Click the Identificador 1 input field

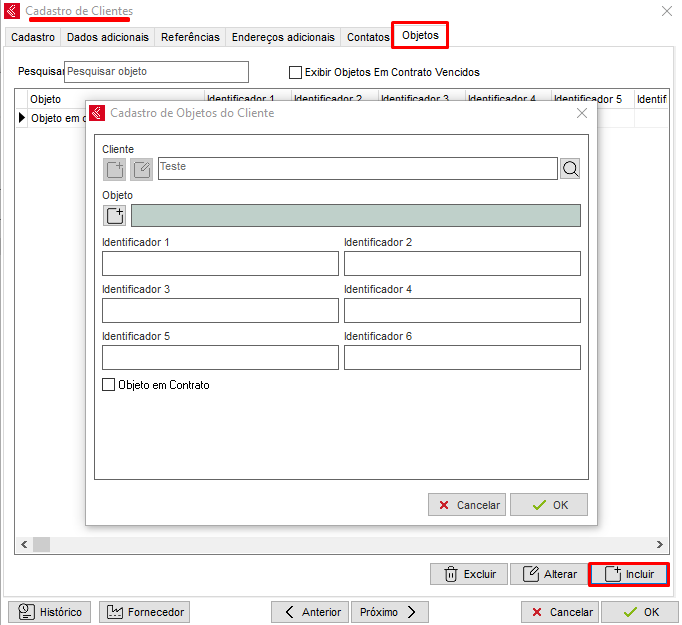point(220,263)
